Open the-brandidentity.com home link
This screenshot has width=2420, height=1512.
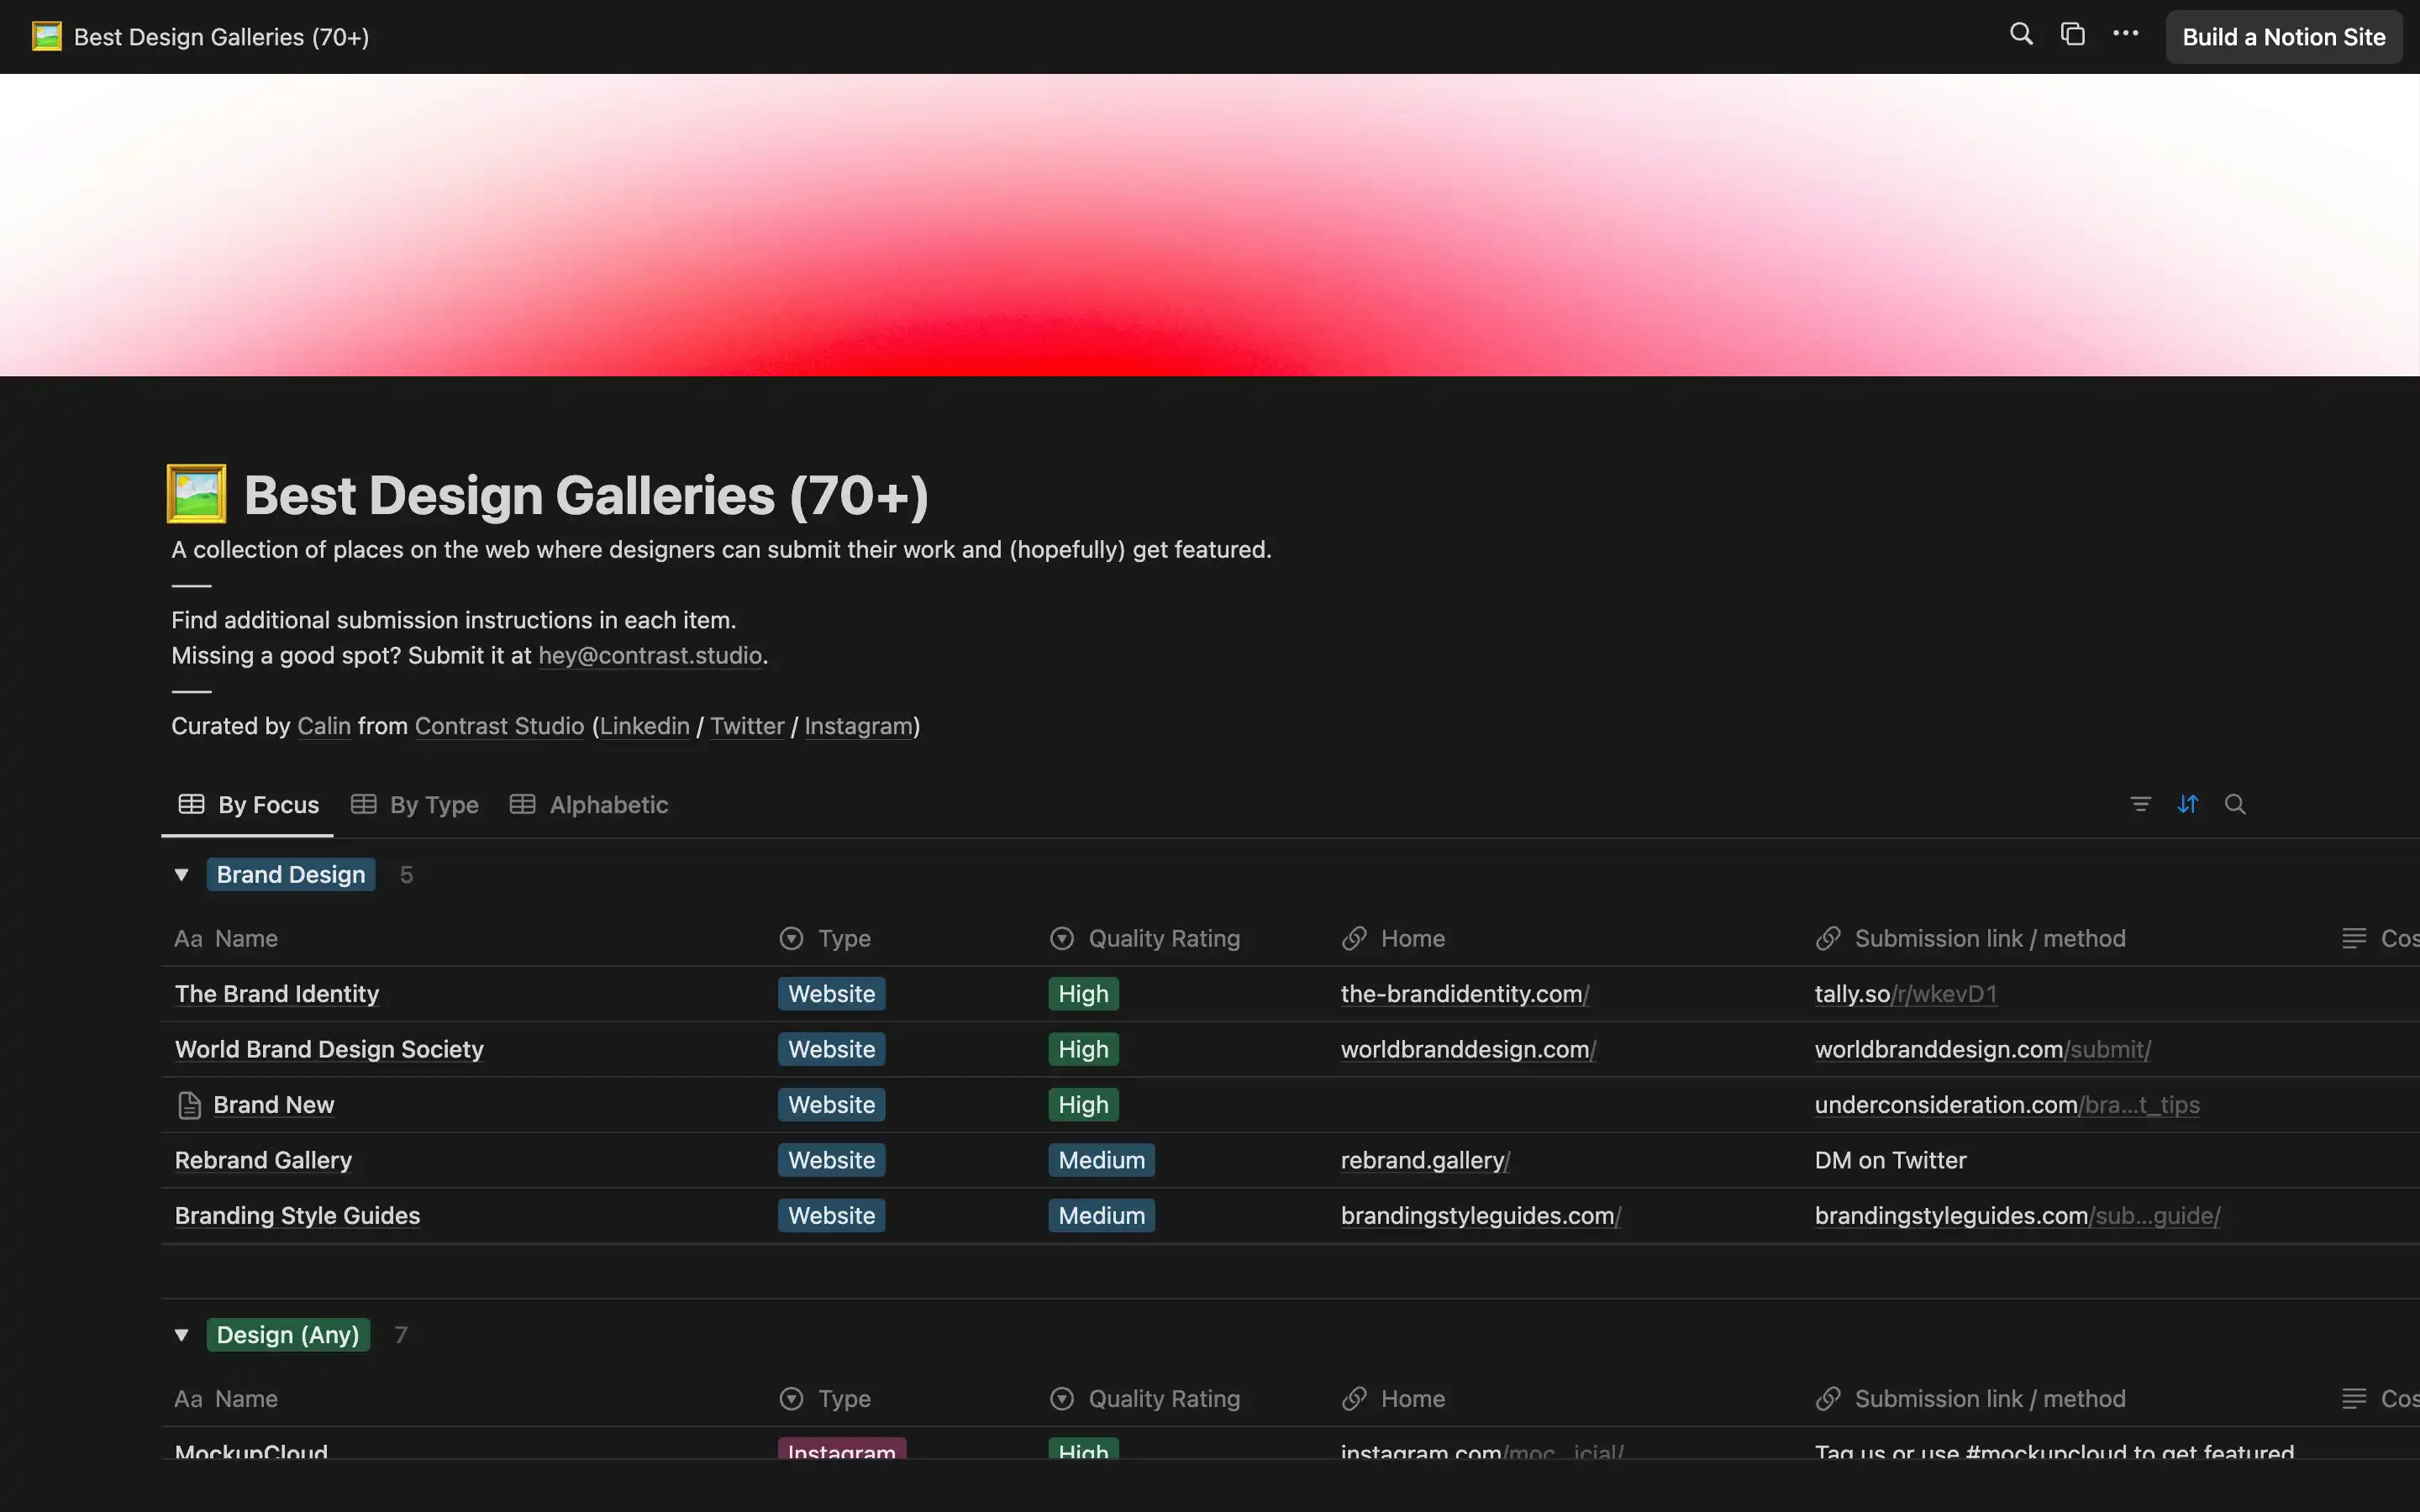tap(1465, 994)
